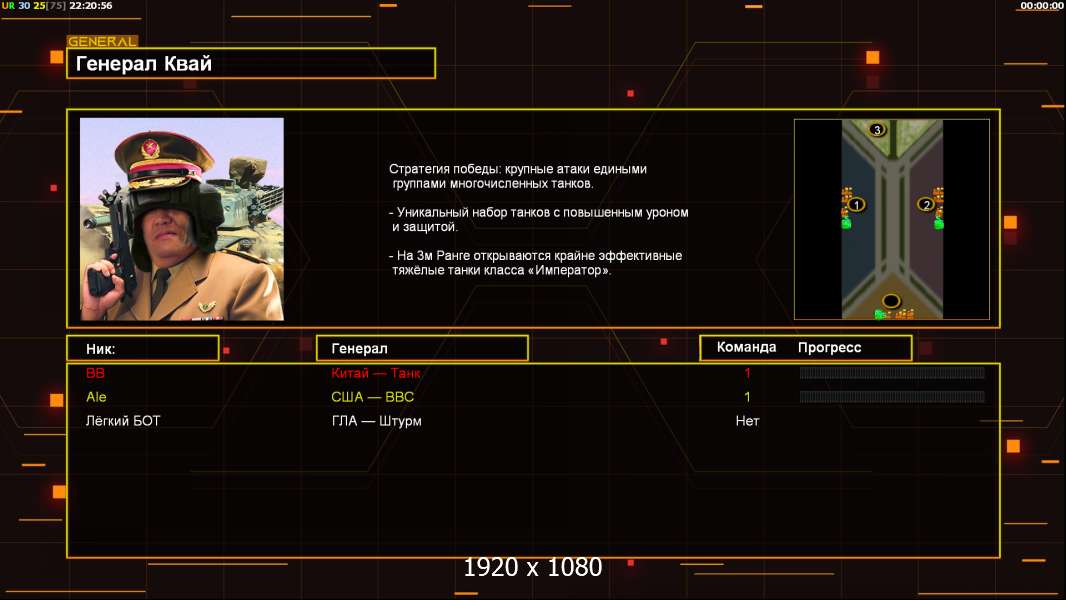Viewport: 1066px width, 600px height.
Task: Click the Ник column header
Action: pyautogui.click(x=143, y=349)
